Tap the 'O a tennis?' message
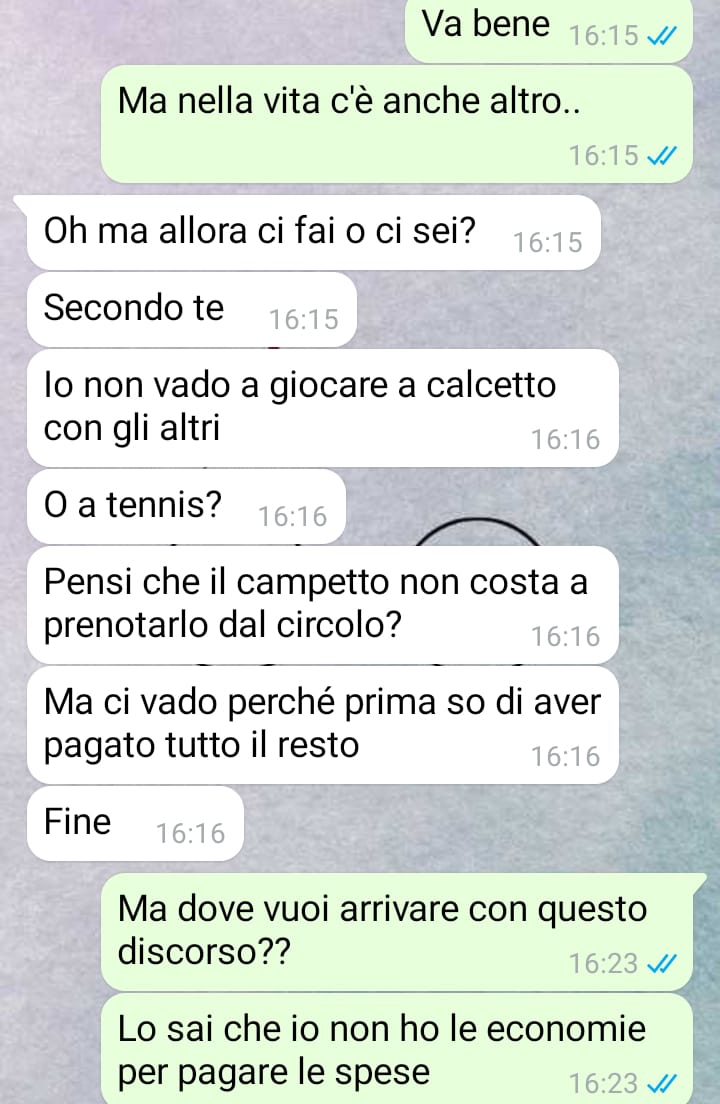The height and width of the screenshot is (1104, 720). pyautogui.click(x=187, y=507)
